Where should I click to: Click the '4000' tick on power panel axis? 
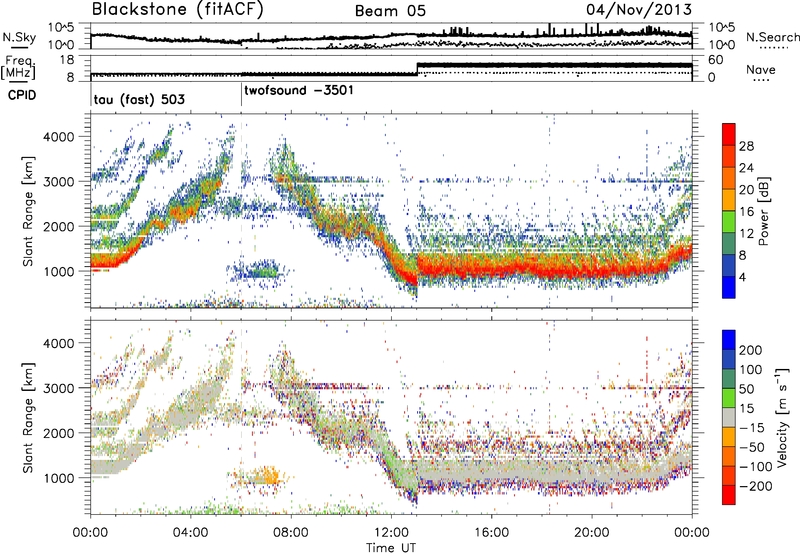point(59,137)
